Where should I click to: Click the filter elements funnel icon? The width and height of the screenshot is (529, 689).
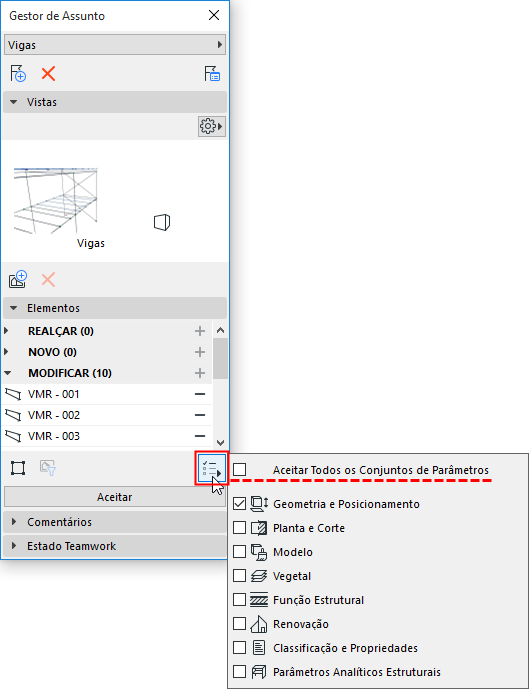[48, 468]
